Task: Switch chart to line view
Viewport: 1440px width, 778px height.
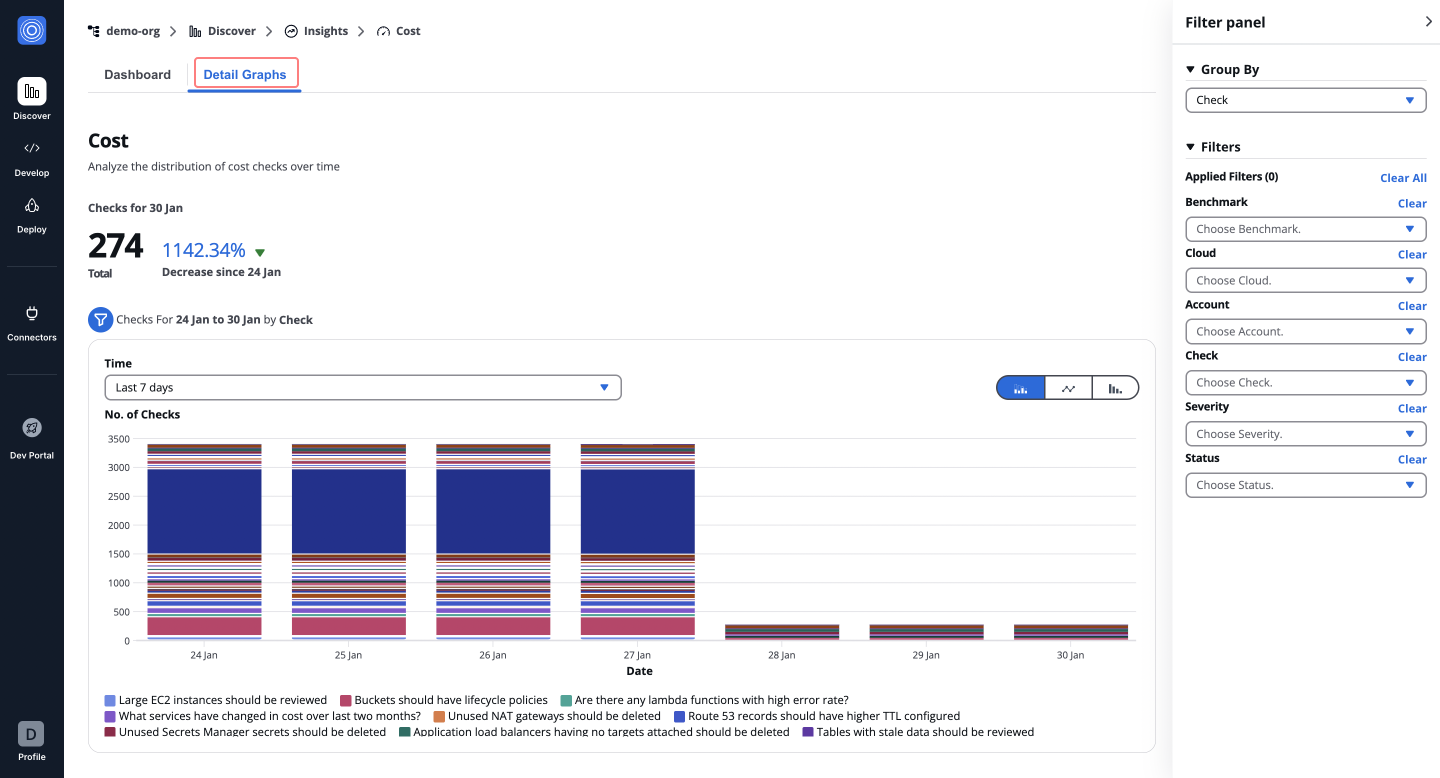Action: 1067,387
